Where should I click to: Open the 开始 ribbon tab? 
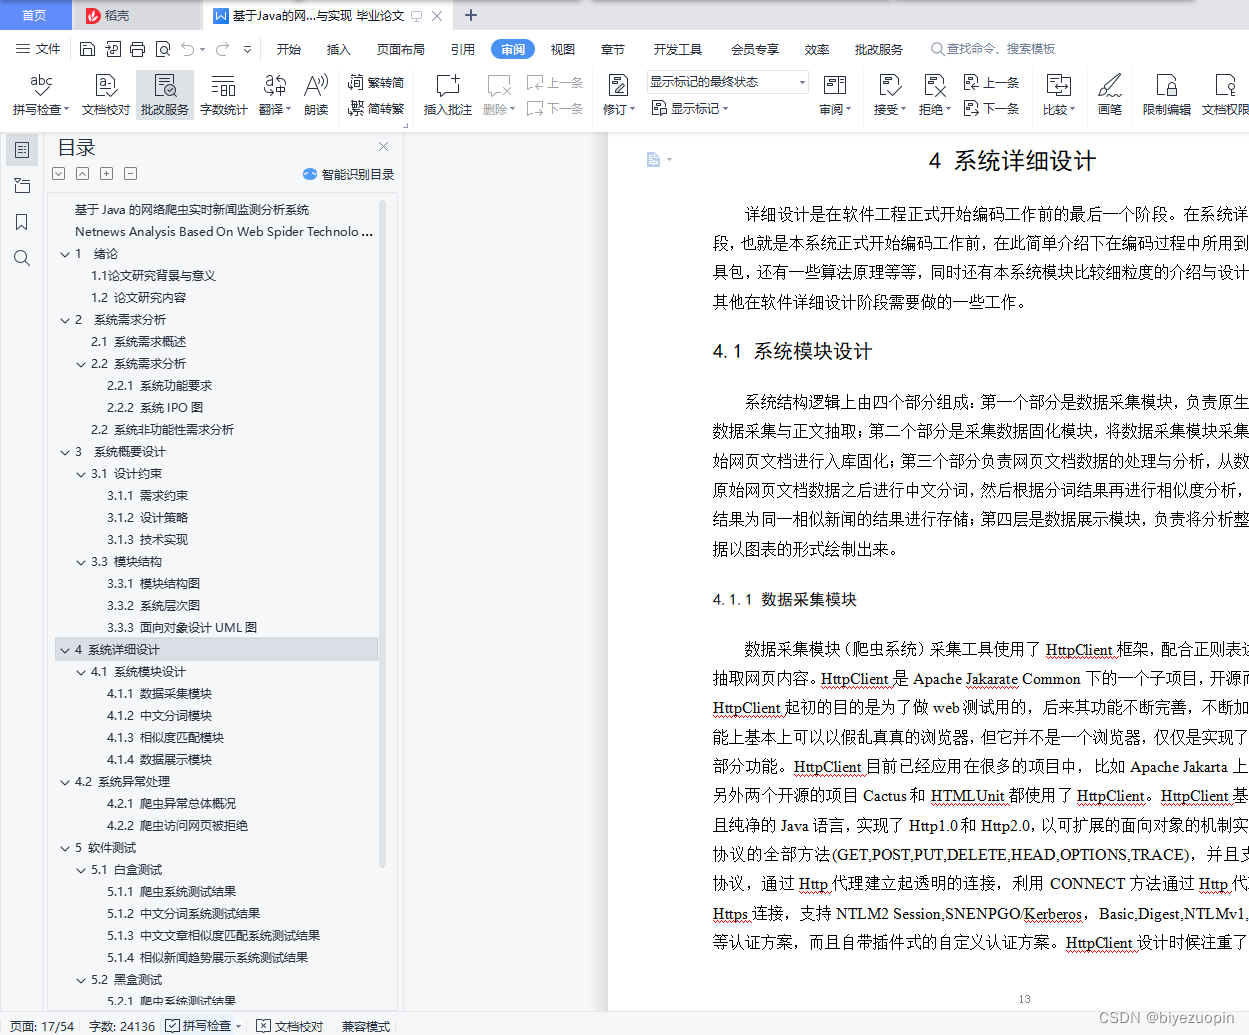(x=289, y=49)
